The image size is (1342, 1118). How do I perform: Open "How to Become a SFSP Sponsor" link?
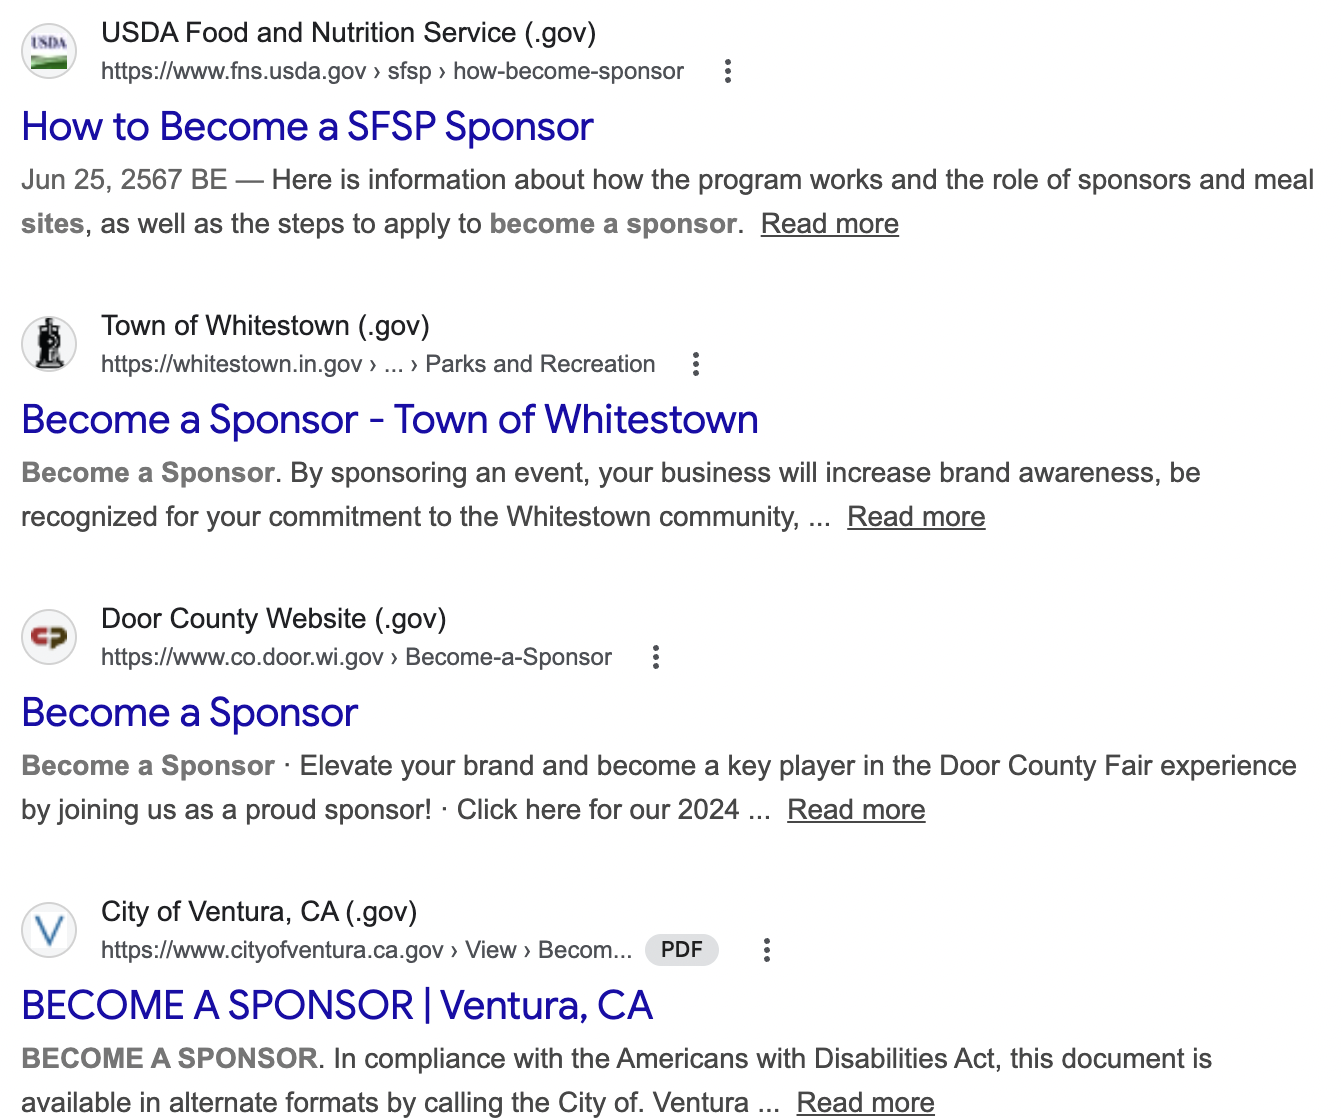[307, 127]
